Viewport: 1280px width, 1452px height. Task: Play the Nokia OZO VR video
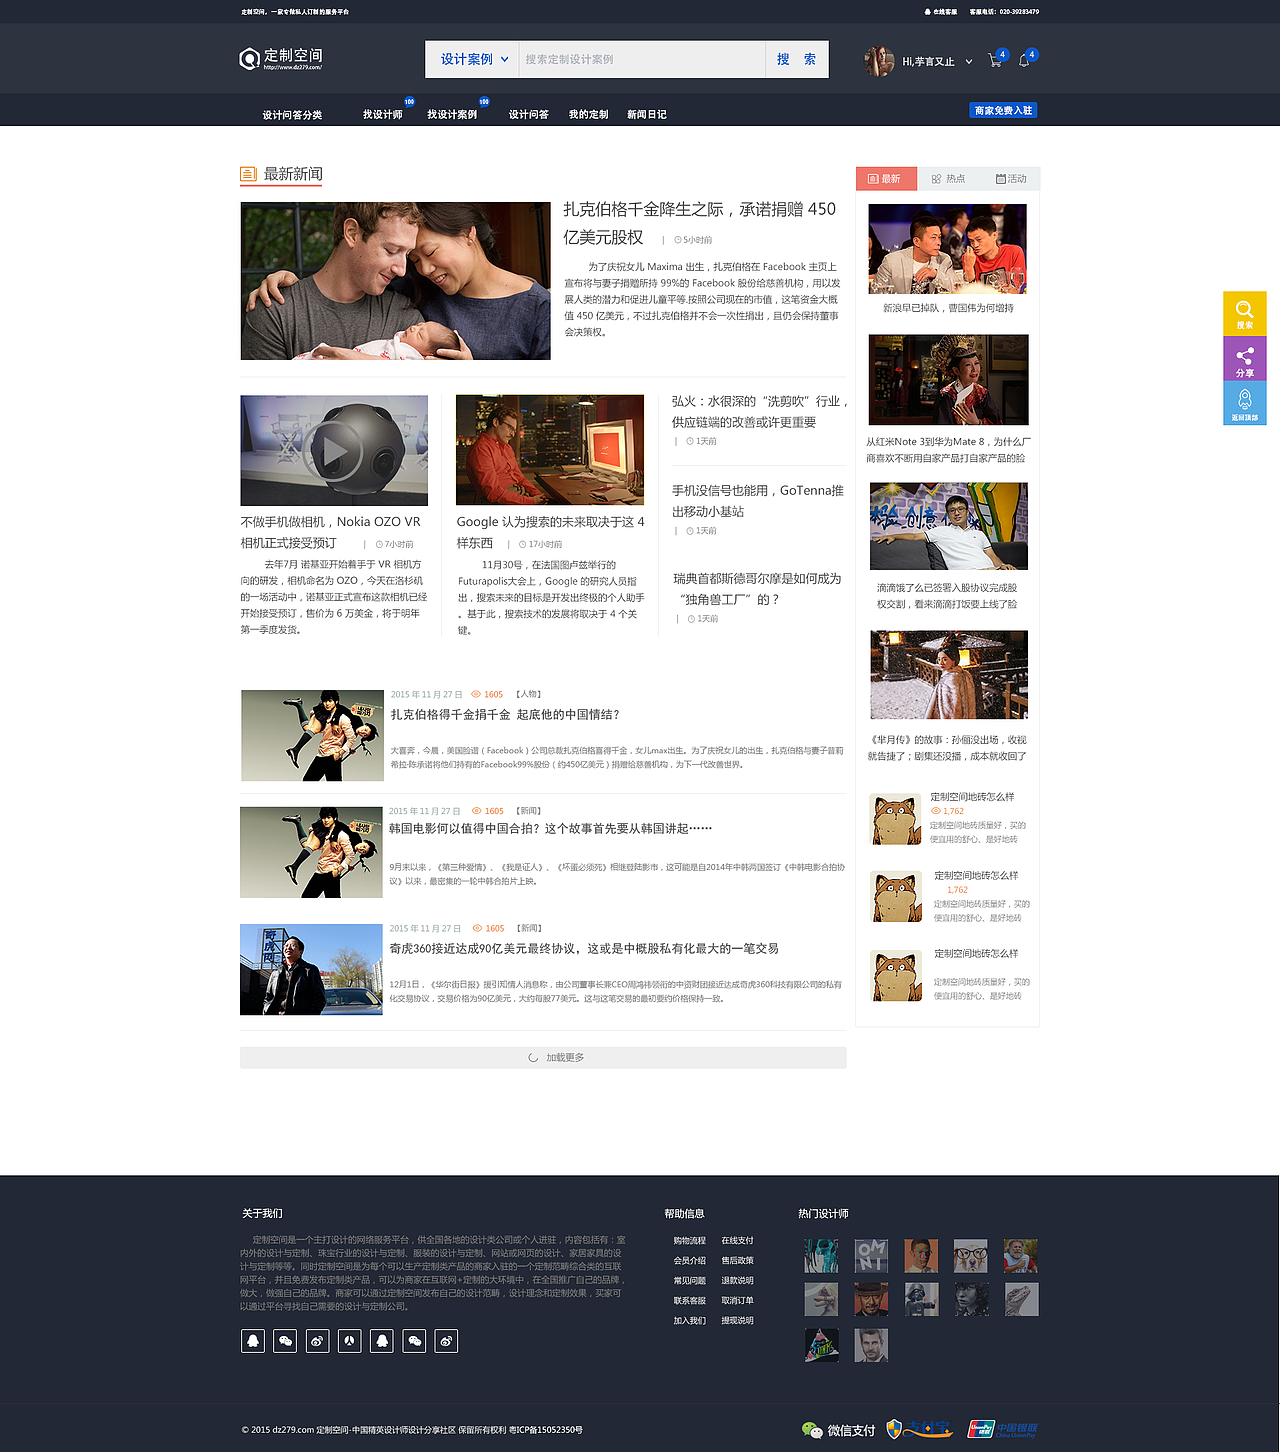(334, 451)
